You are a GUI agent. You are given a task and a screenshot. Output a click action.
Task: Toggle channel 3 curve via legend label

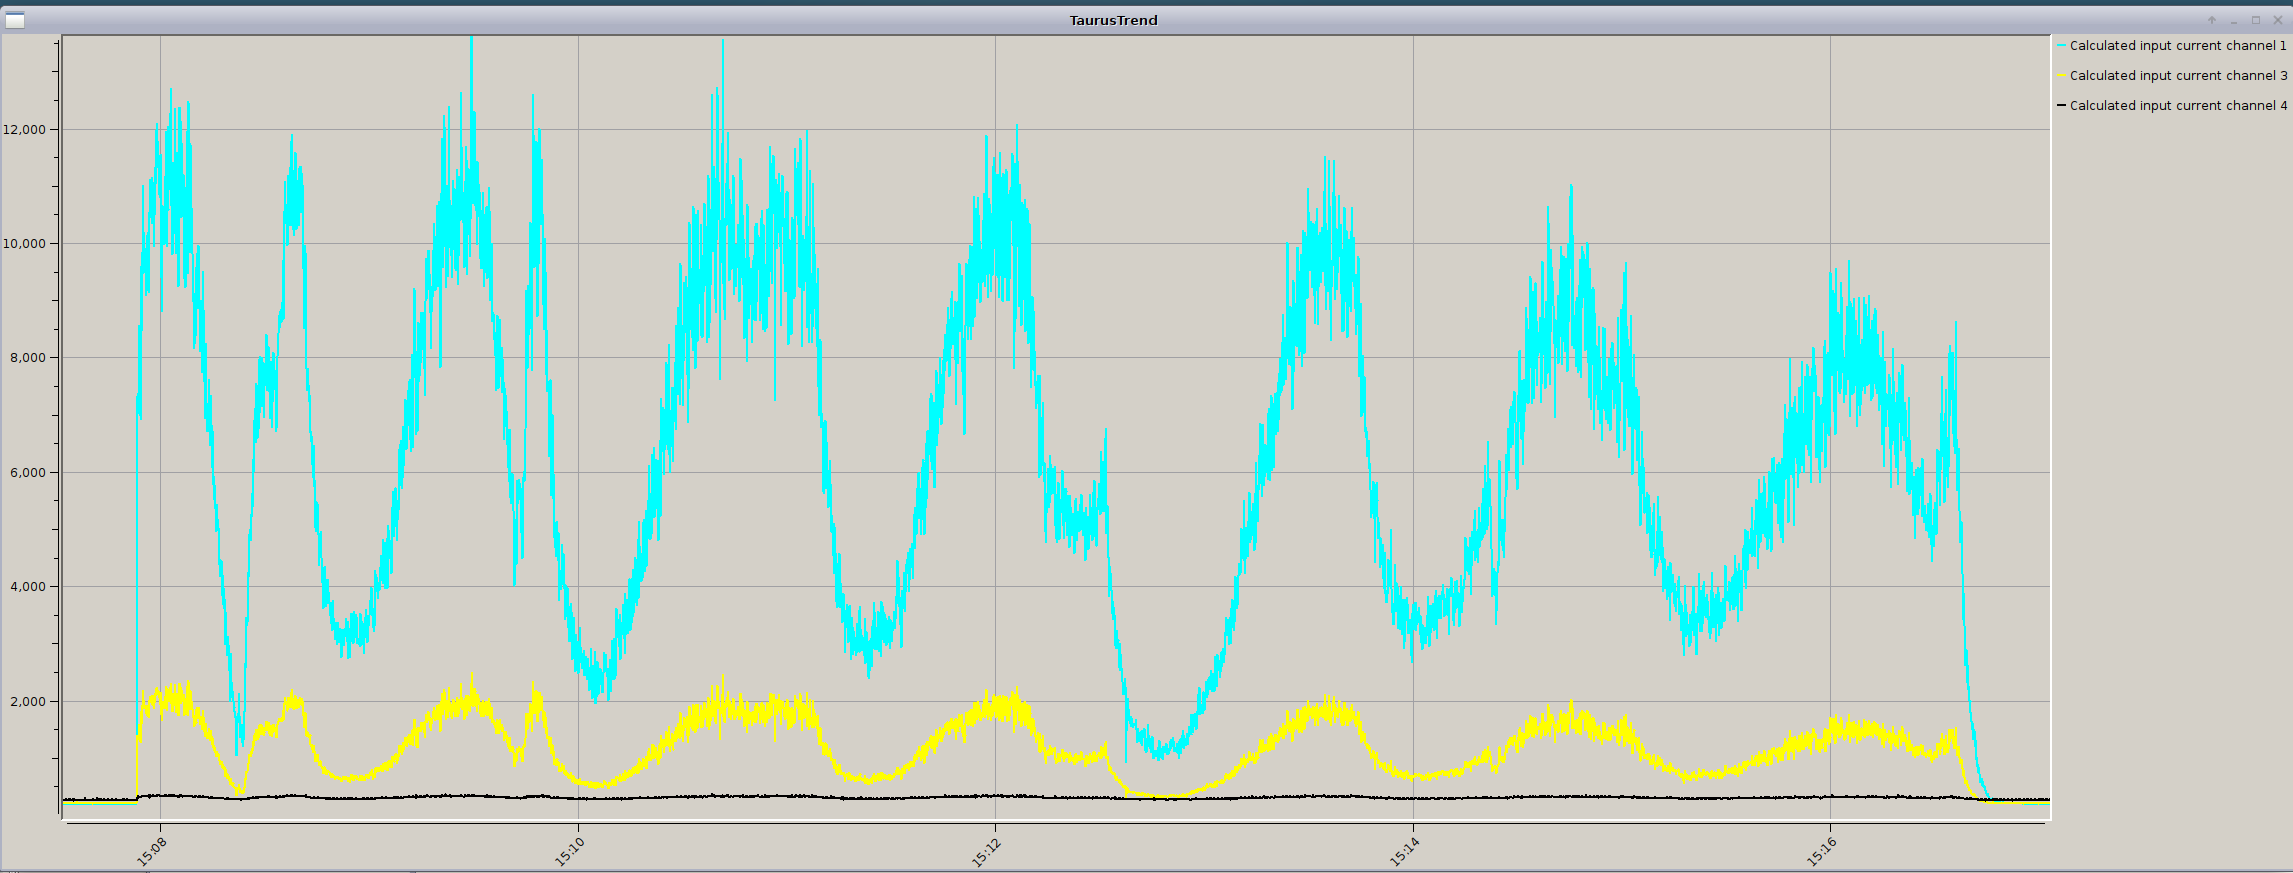point(2177,76)
